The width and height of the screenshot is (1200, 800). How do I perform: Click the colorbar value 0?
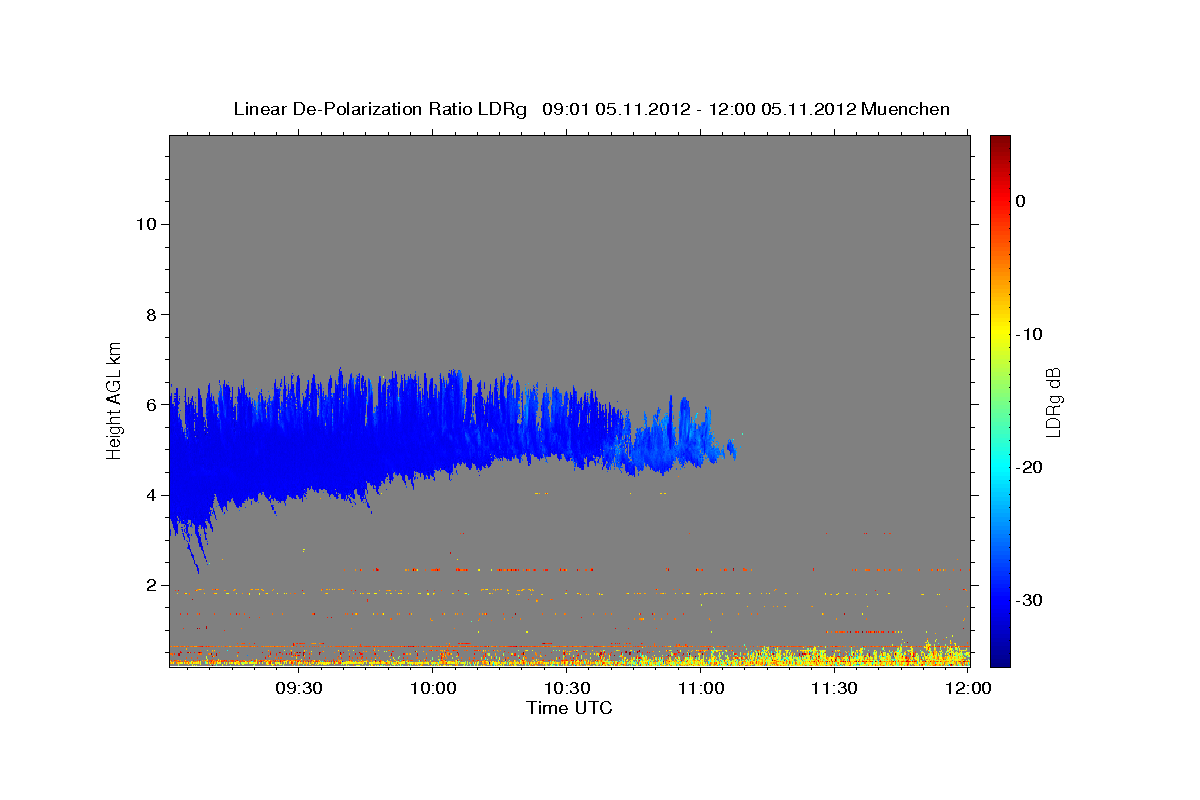click(x=1021, y=201)
